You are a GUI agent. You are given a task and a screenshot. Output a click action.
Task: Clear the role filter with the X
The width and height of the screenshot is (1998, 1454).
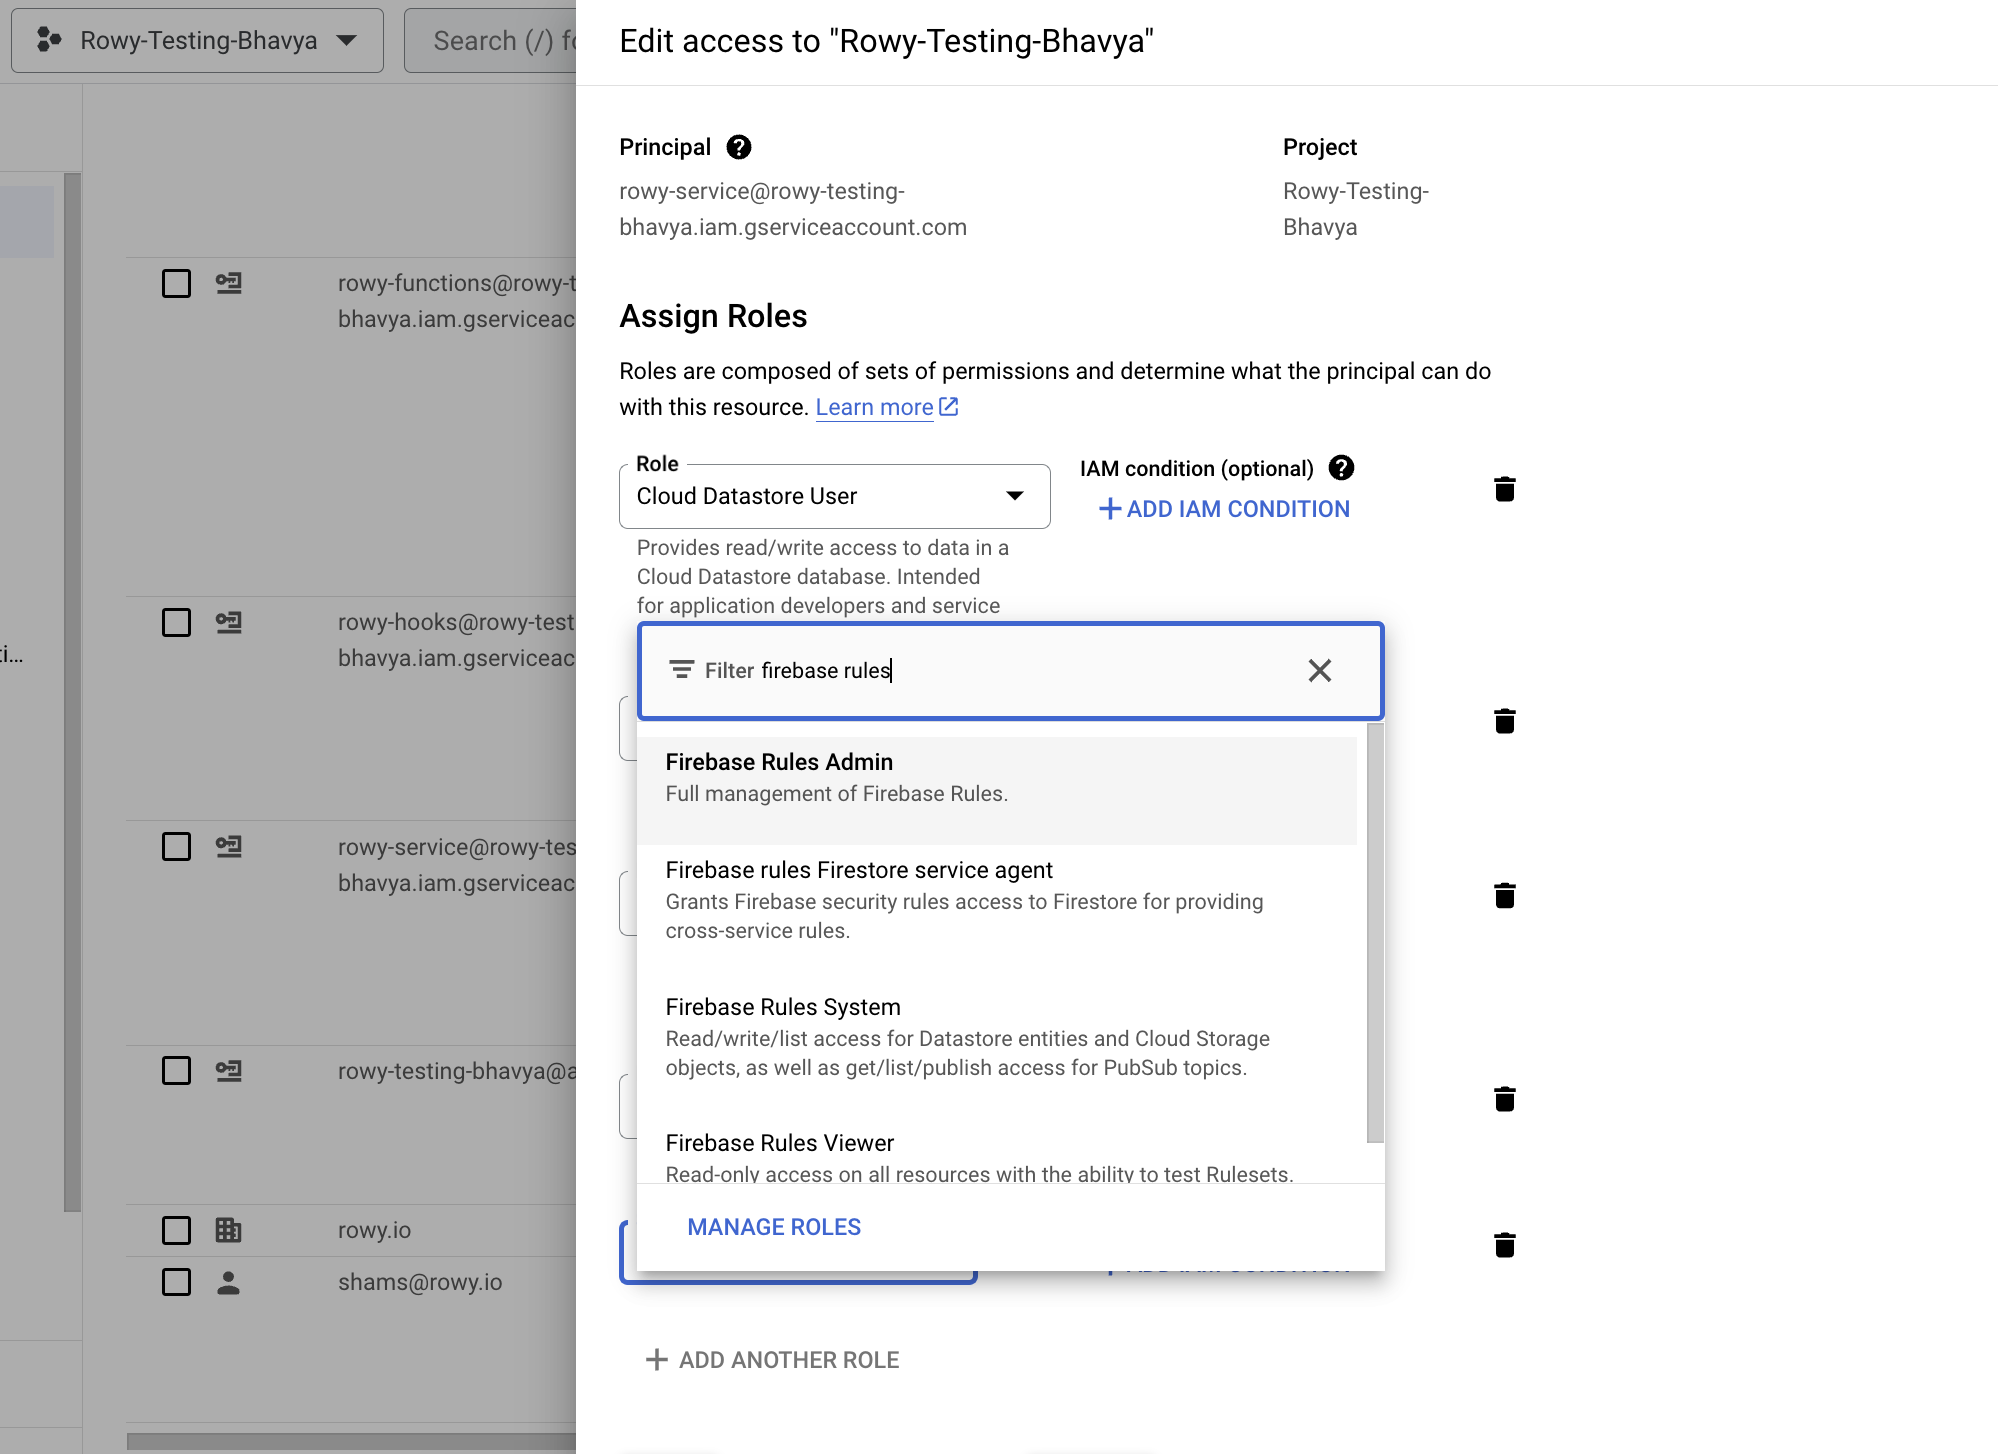click(1319, 670)
